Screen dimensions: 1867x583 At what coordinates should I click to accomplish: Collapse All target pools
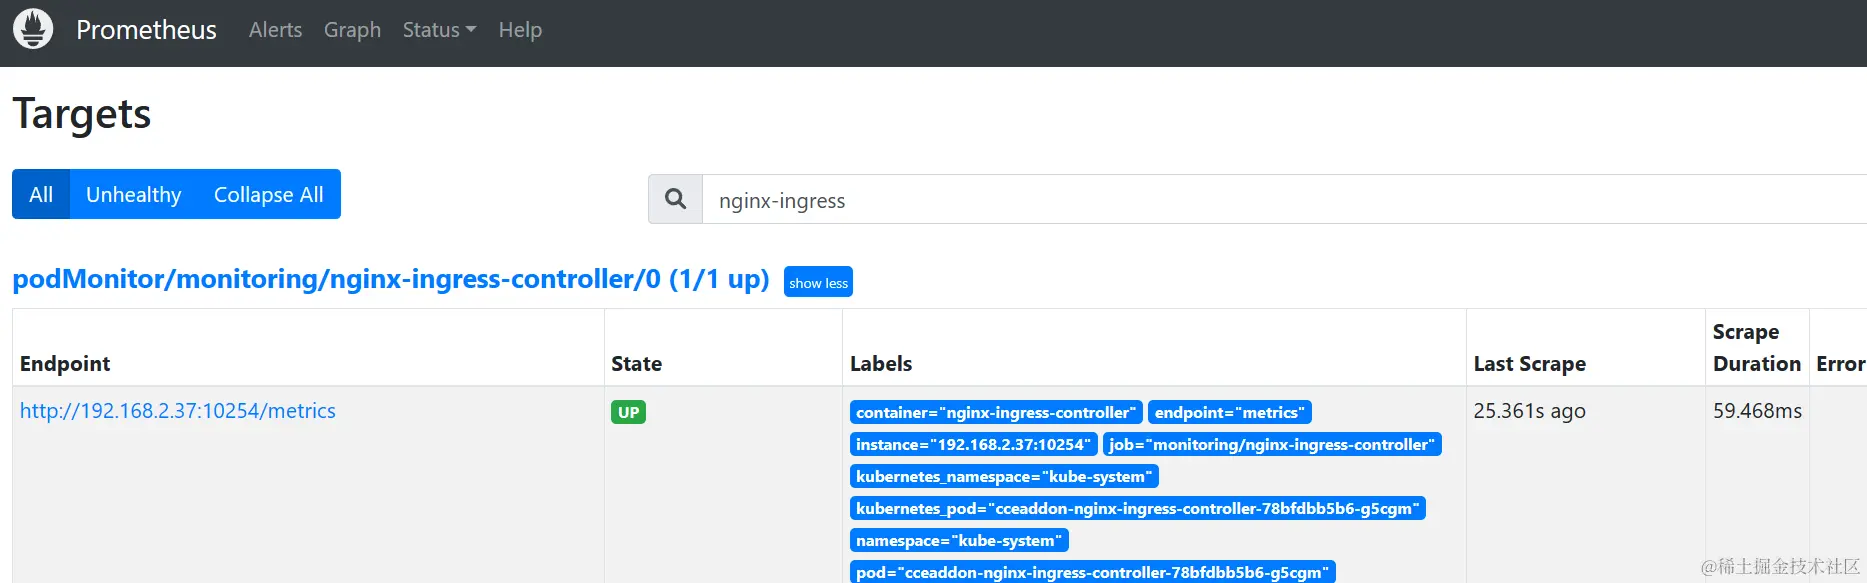(269, 194)
